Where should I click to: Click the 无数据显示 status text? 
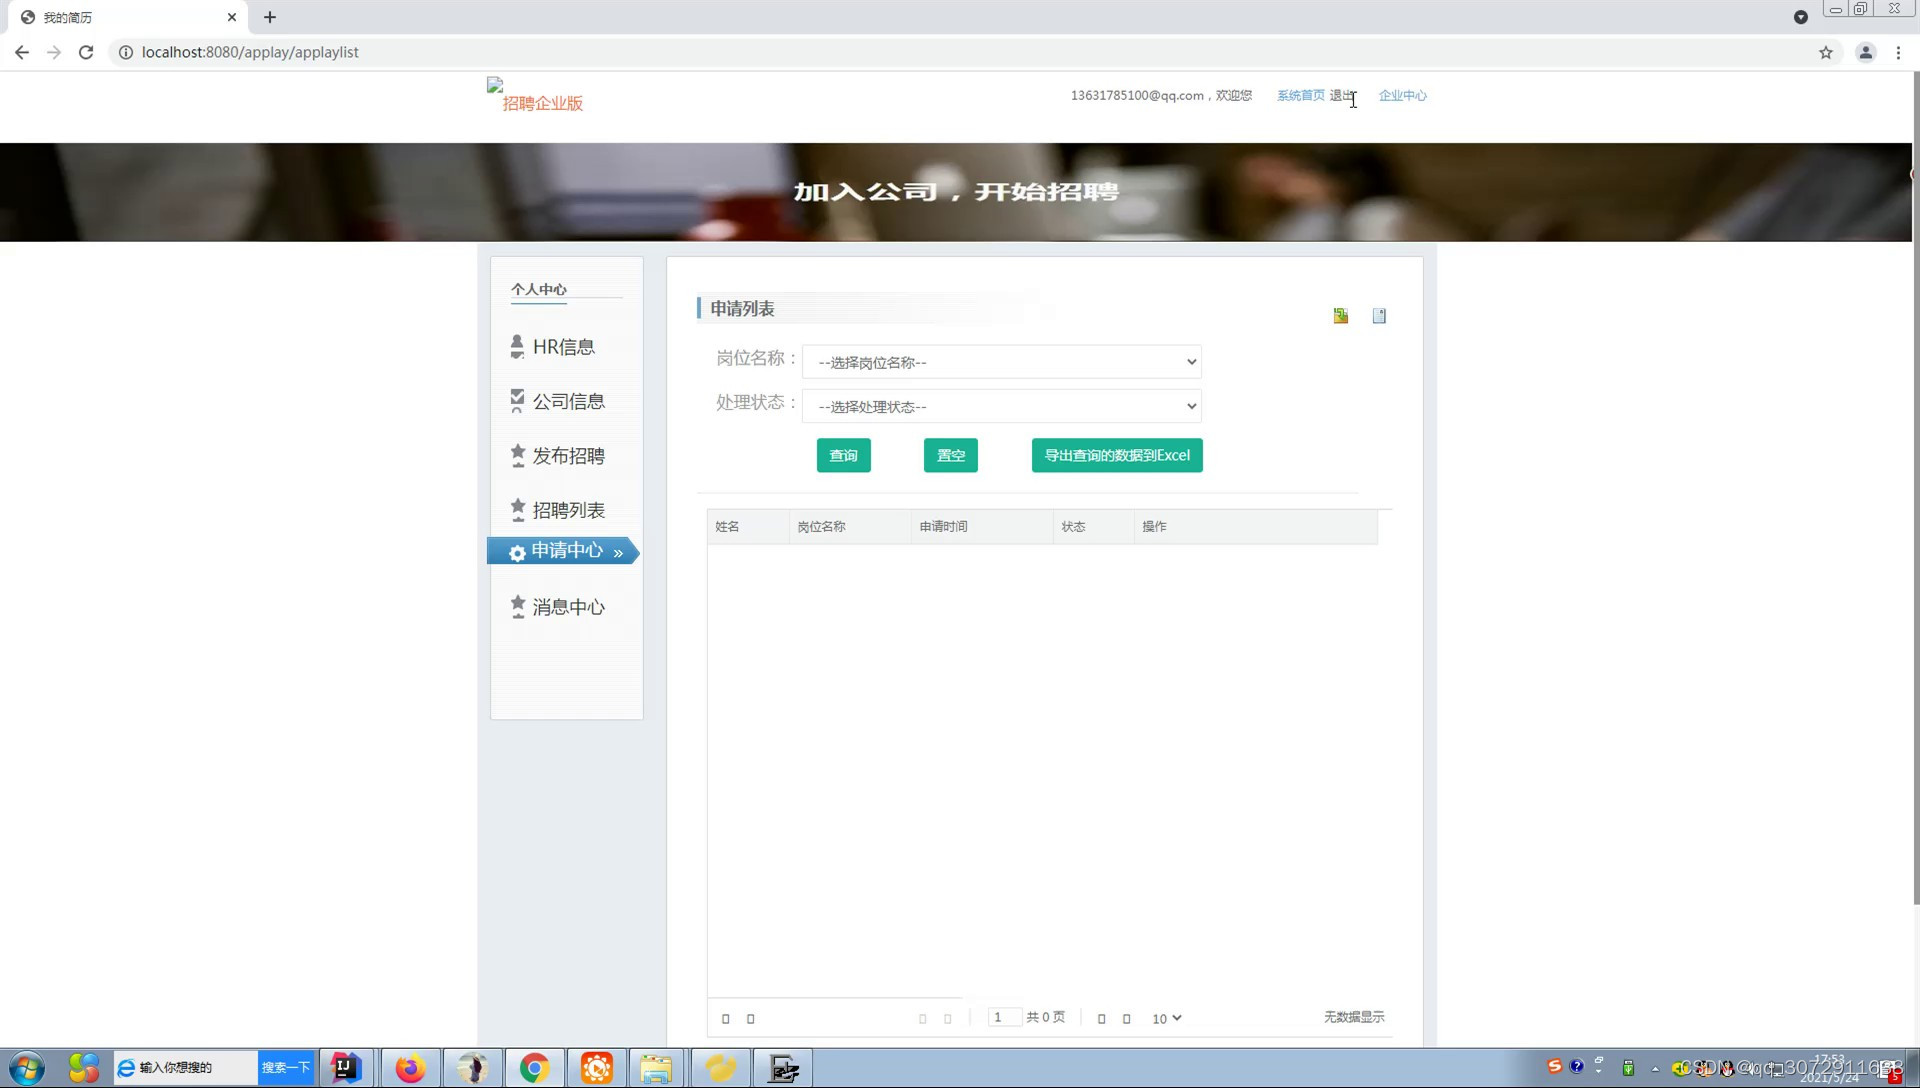[1354, 1017]
